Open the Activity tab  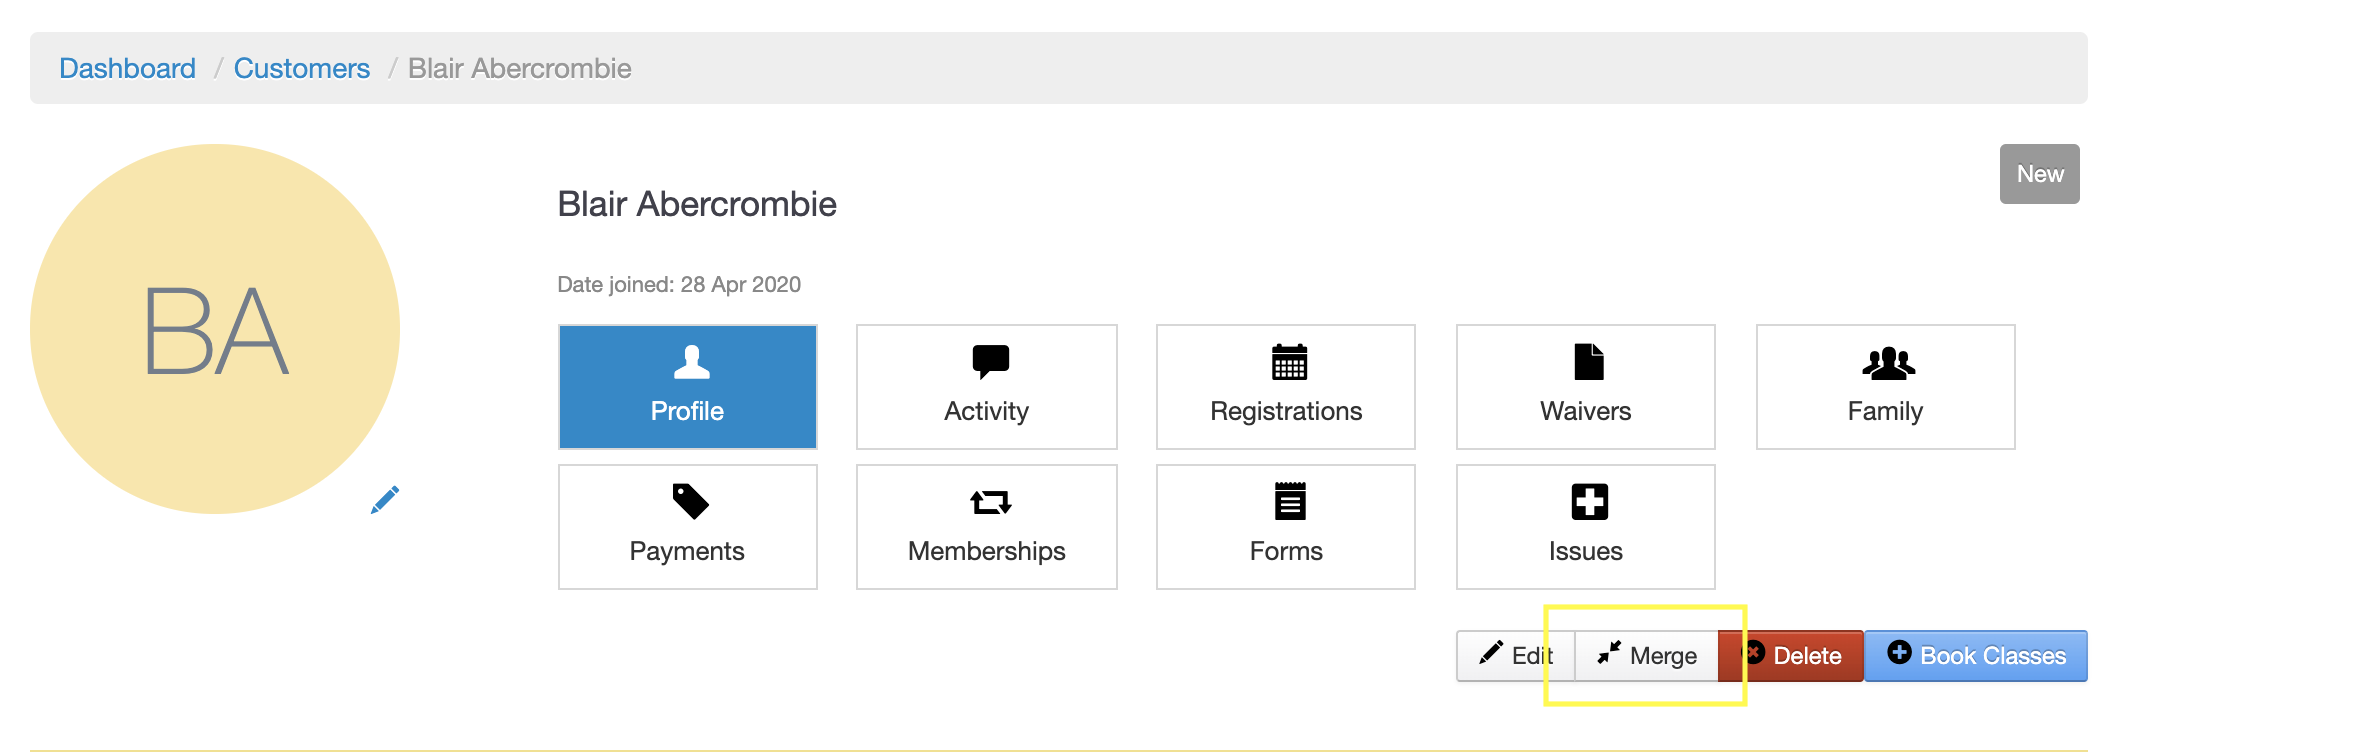point(986,387)
